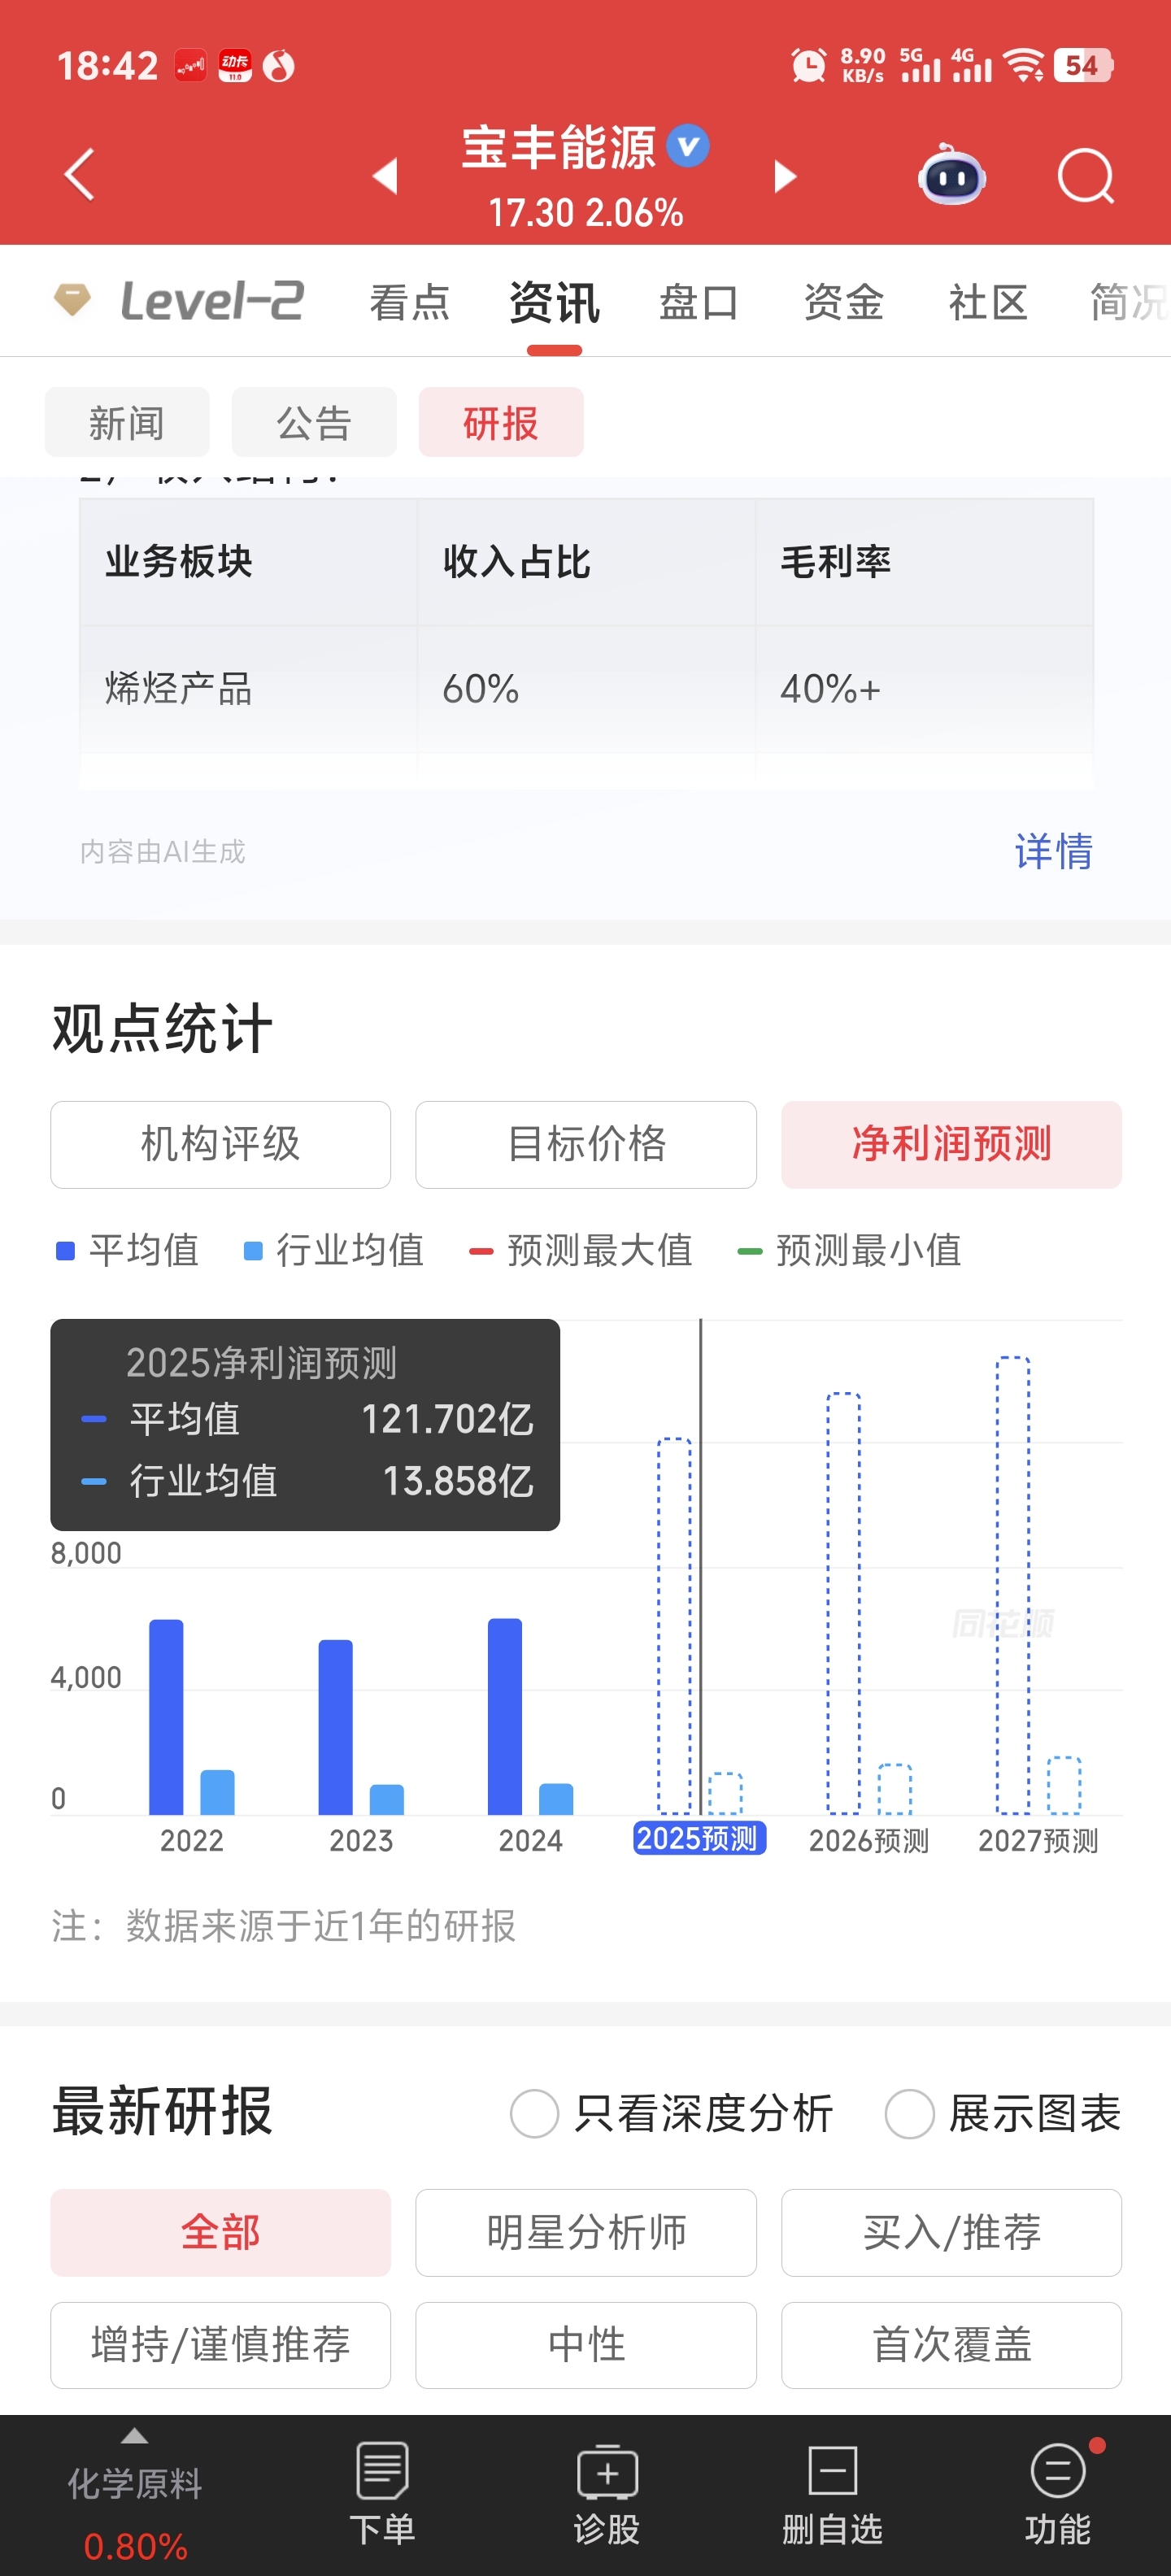Select the 2022 bar in chart
The height and width of the screenshot is (2576, 1171).
[x=166, y=1716]
